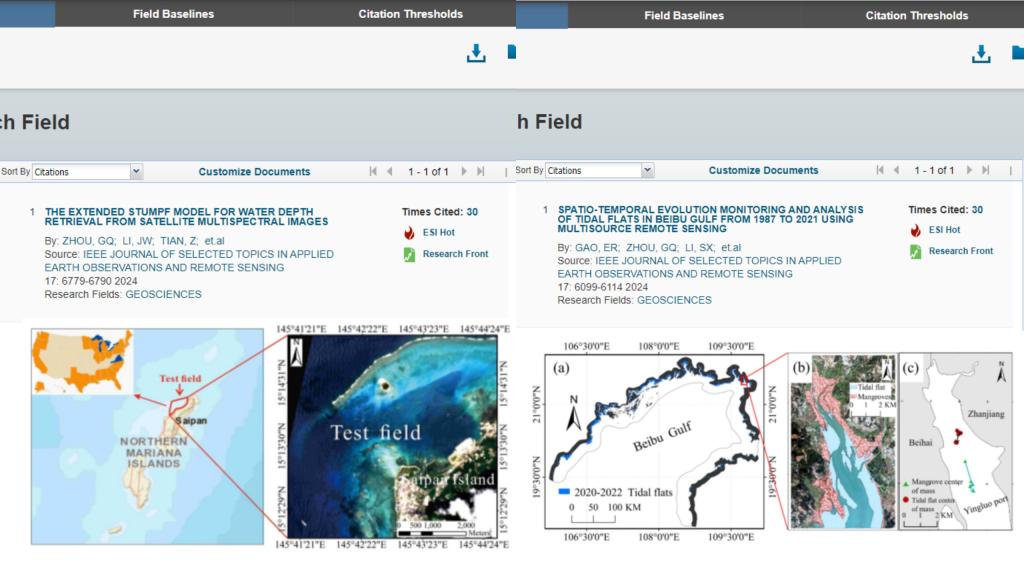Go to previous page in the tidal flats results
Screen dimensions: 1024x576
pyautogui.click(x=896, y=171)
